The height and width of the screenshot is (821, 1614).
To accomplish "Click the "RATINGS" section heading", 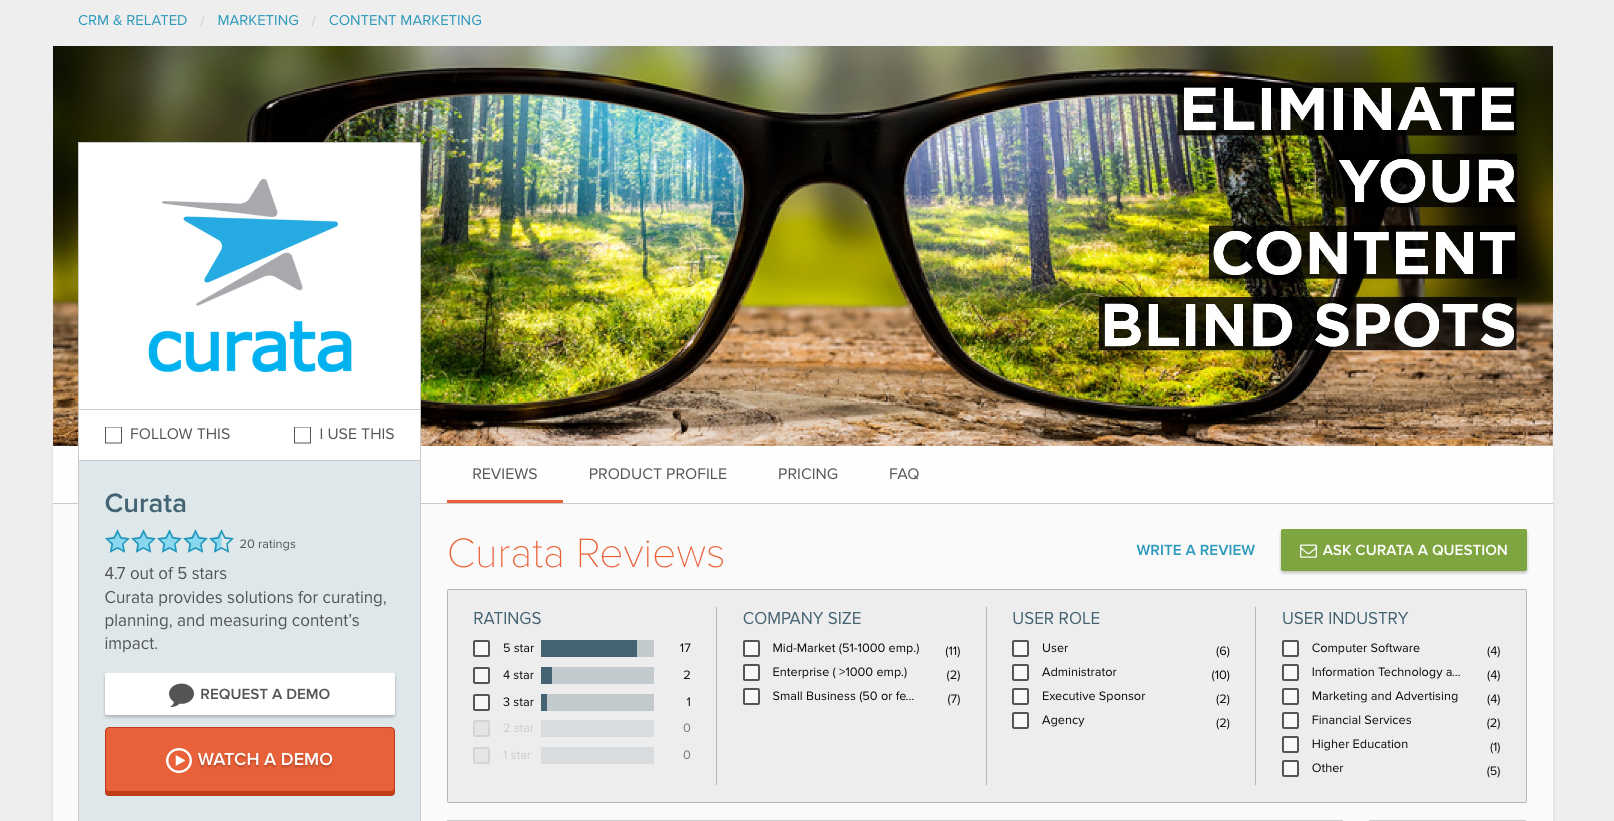I will pyautogui.click(x=507, y=619).
